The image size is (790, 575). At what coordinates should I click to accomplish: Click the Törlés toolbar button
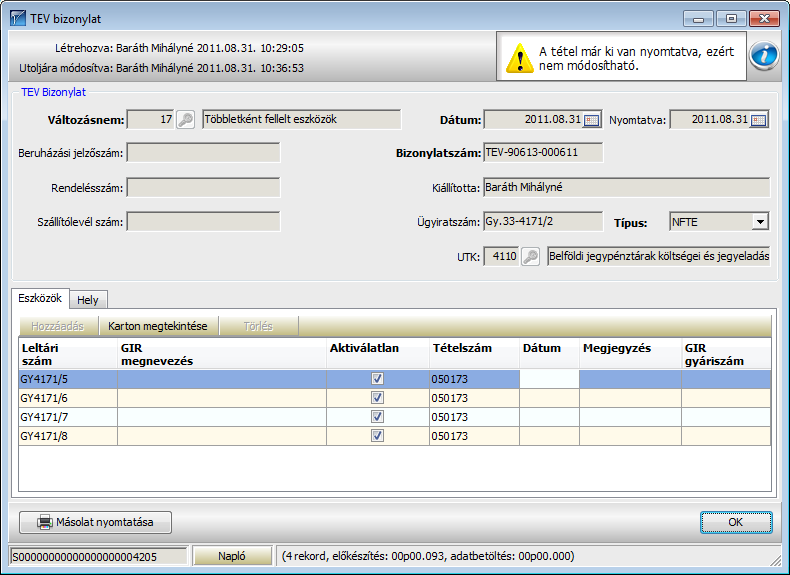258,326
